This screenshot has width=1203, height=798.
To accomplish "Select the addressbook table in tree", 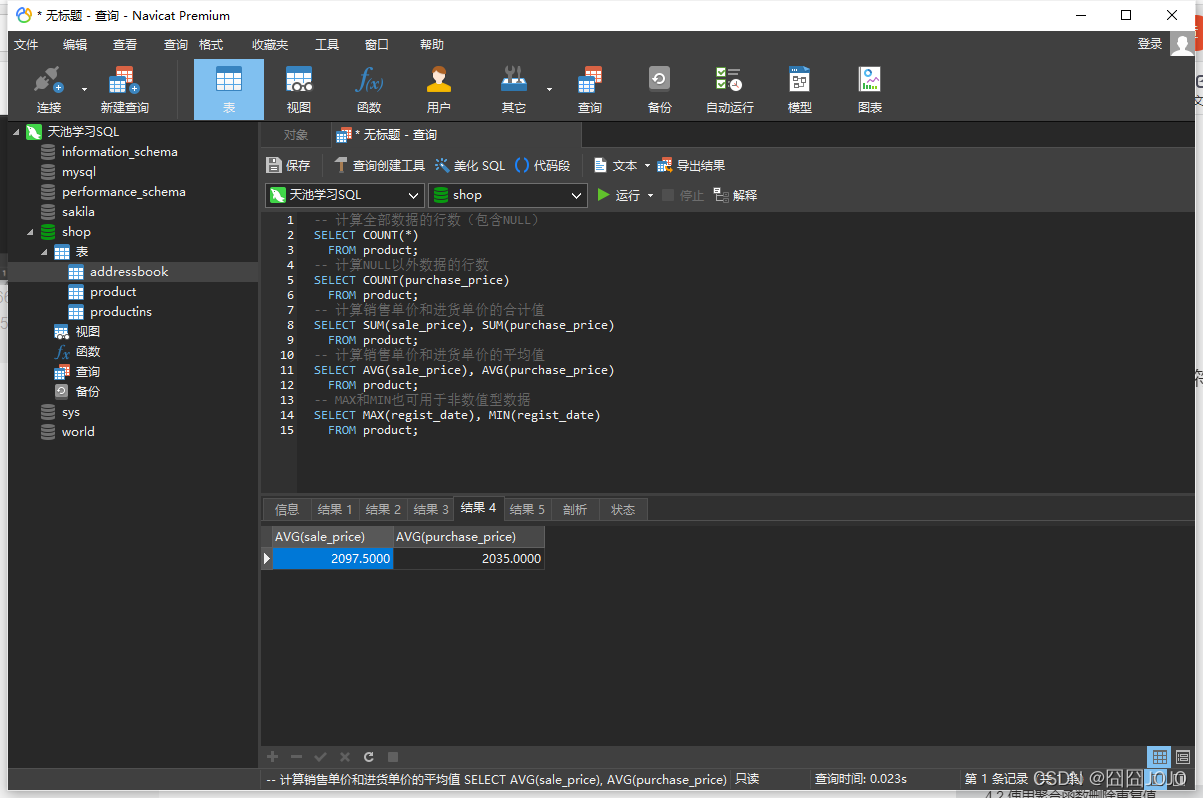I will click(x=129, y=272).
